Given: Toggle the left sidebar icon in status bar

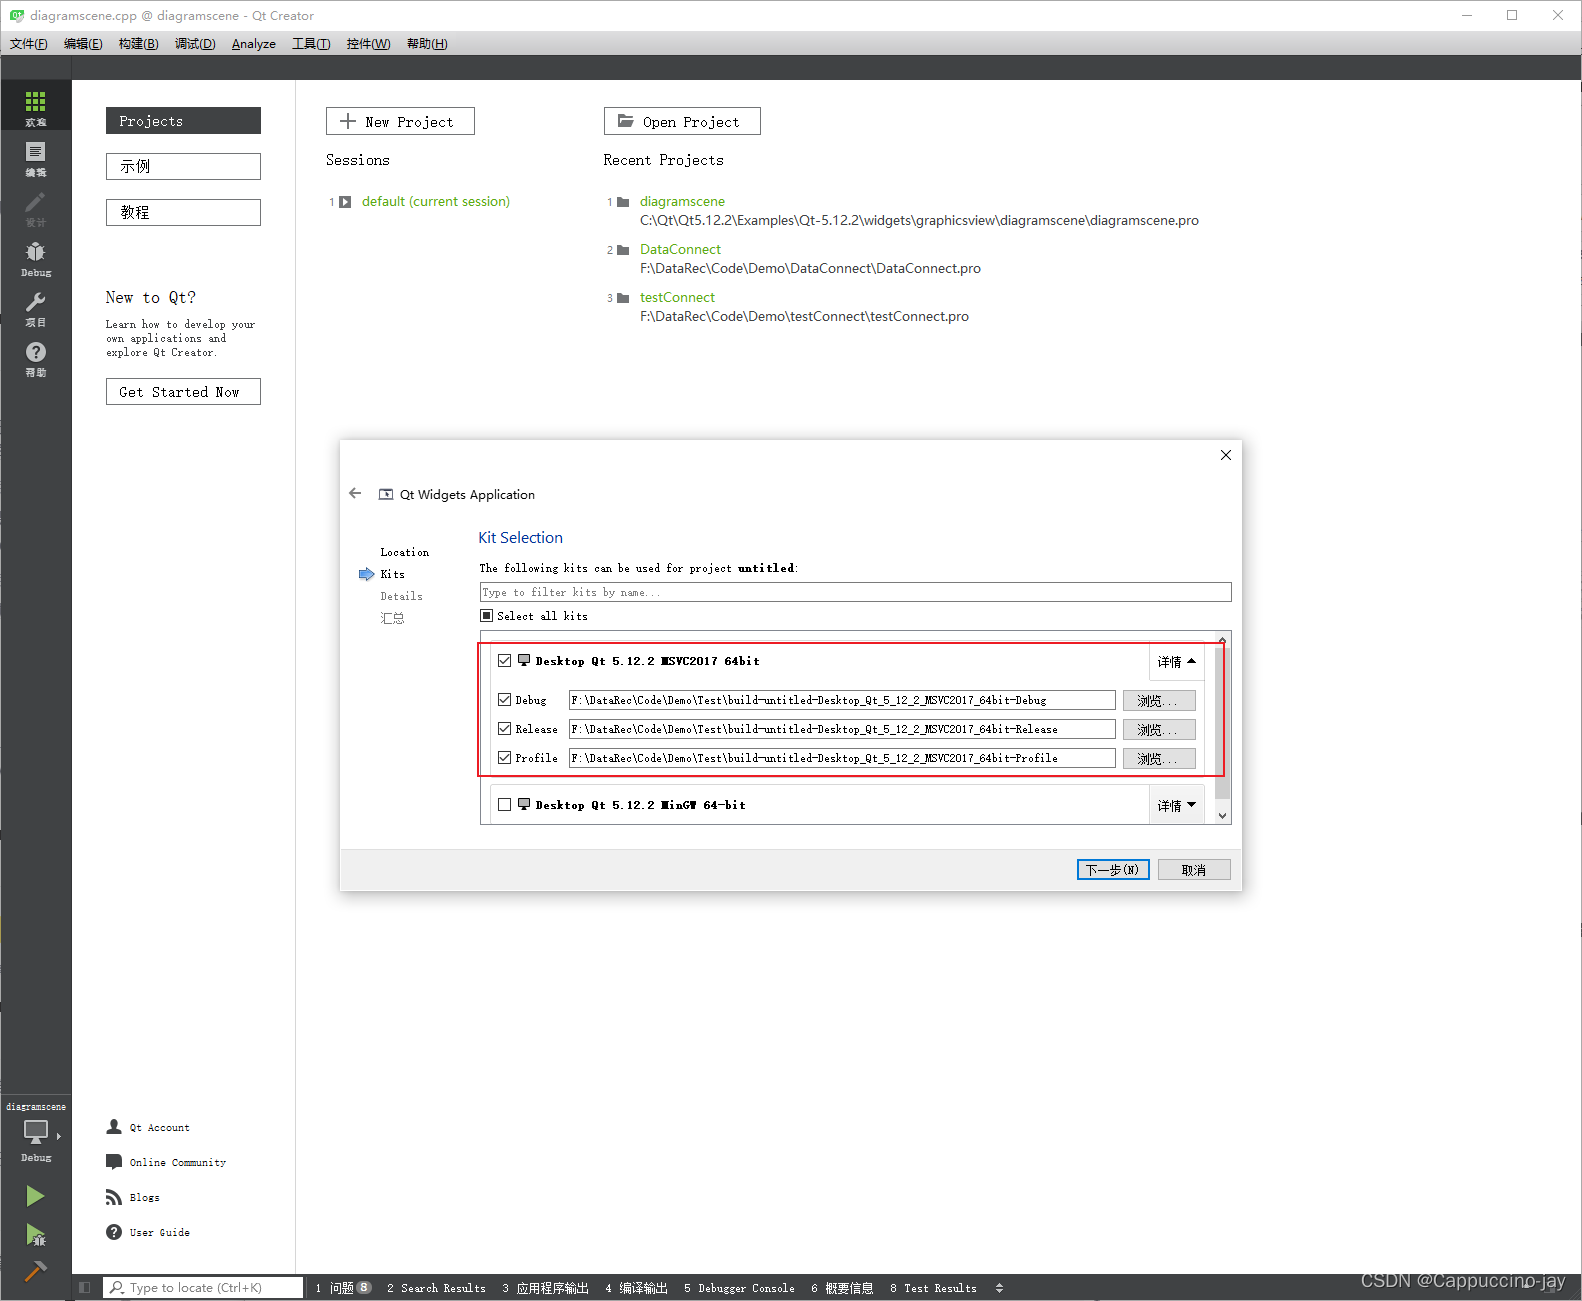Looking at the screenshot, I should [84, 1288].
